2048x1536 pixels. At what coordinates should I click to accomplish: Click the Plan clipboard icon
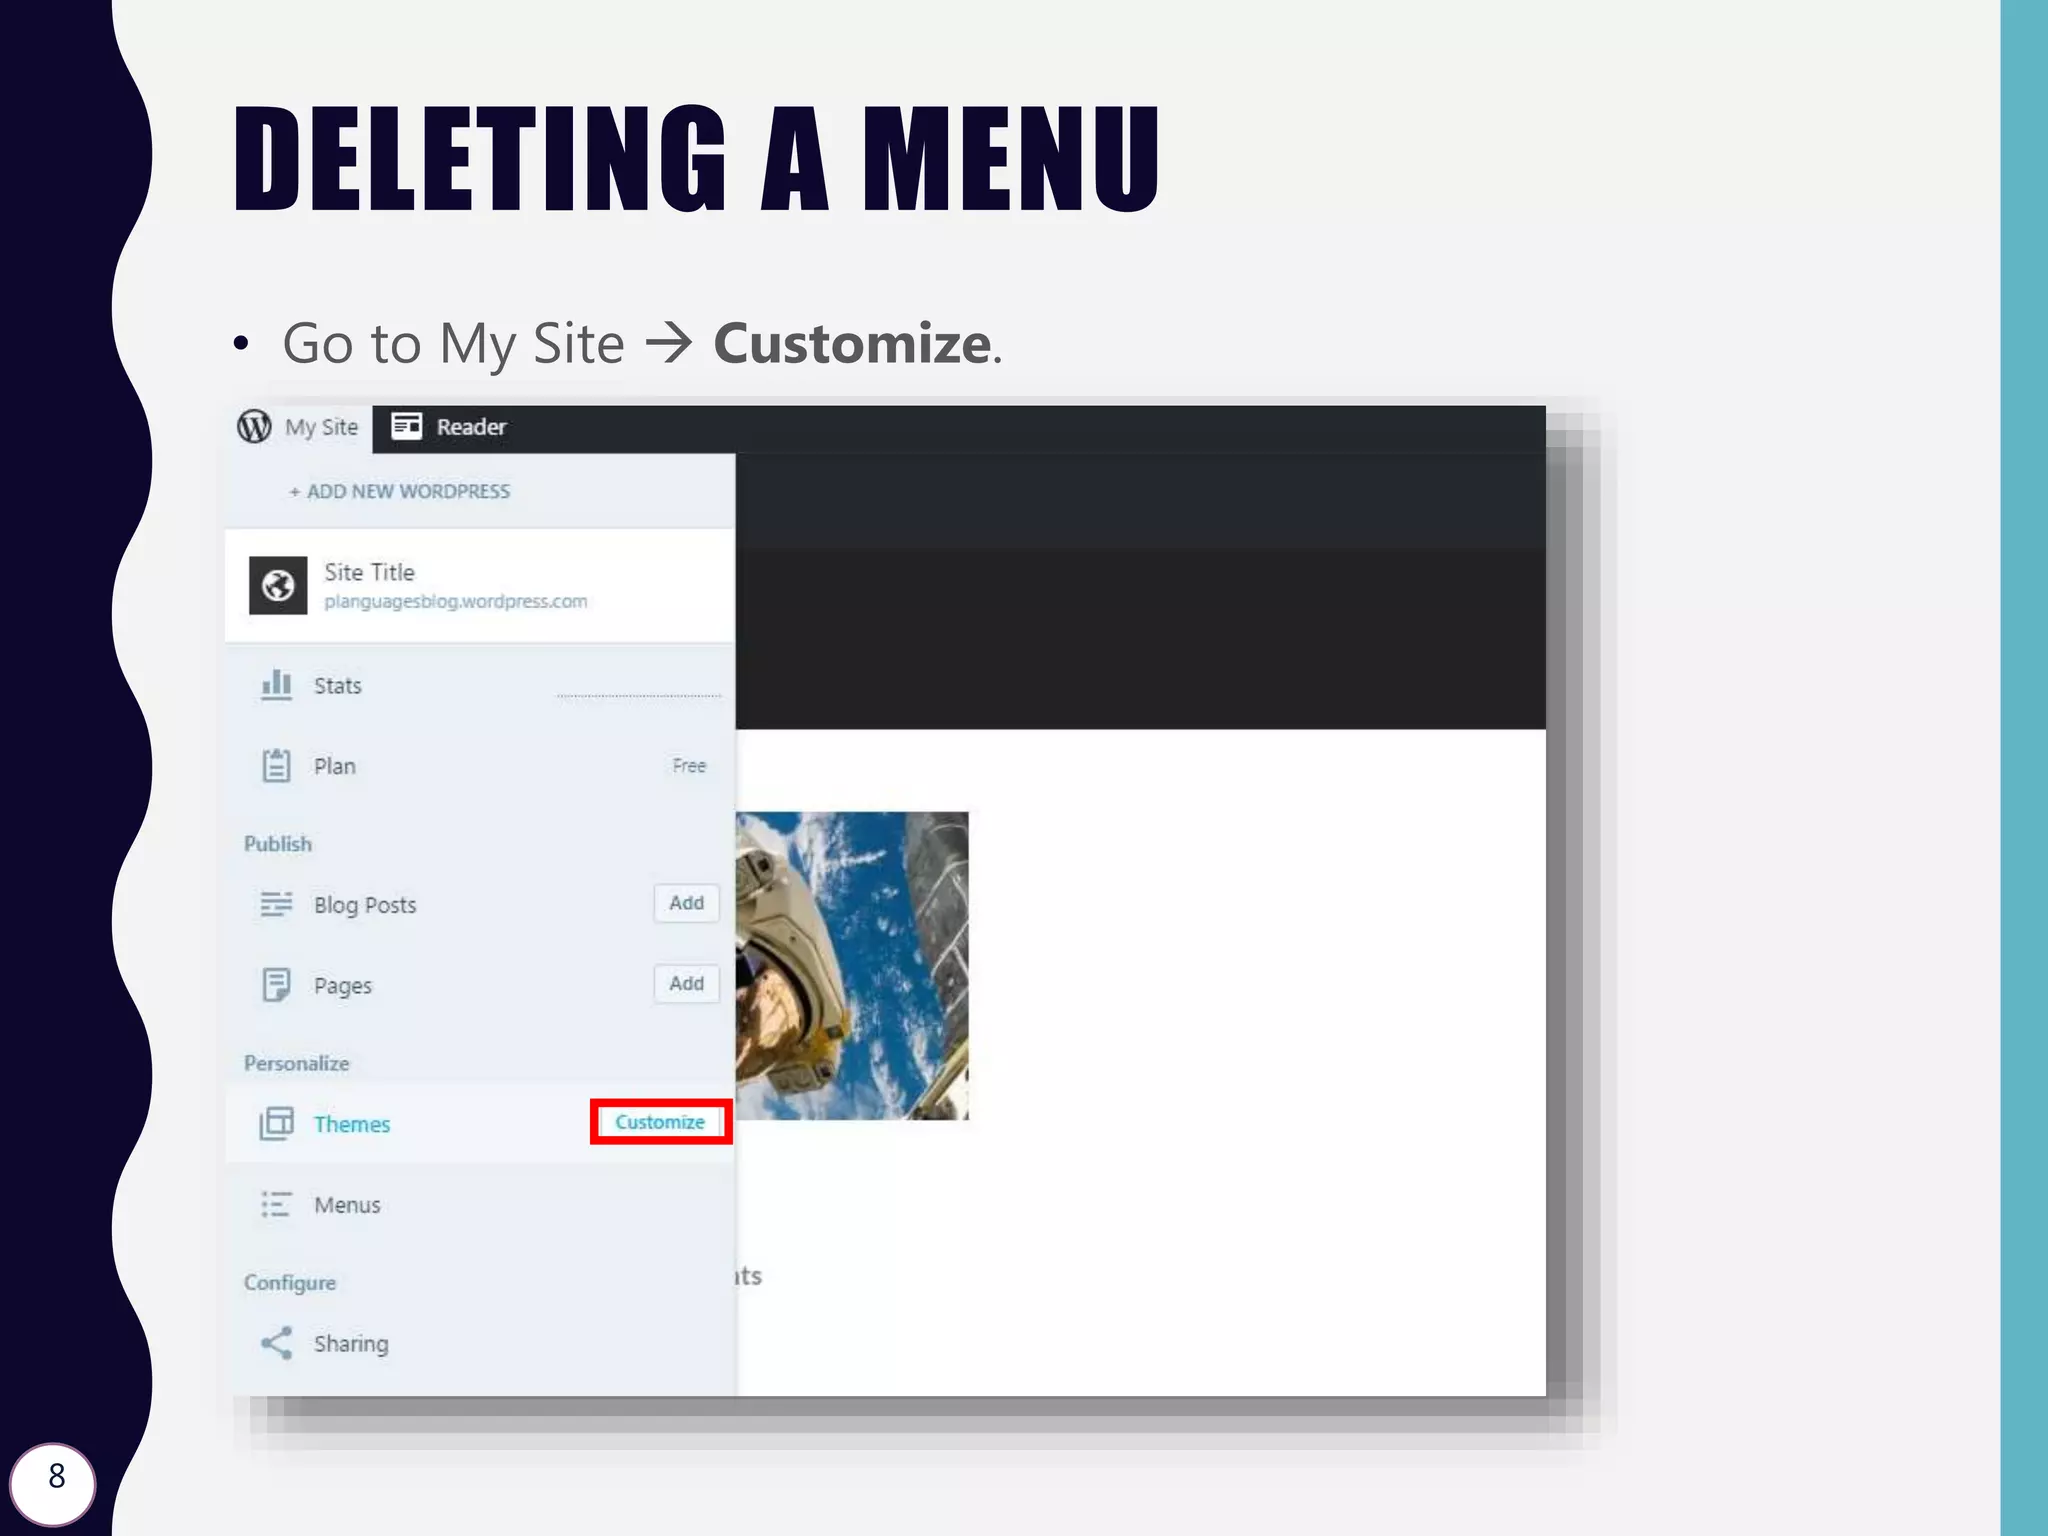pyautogui.click(x=276, y=765)
